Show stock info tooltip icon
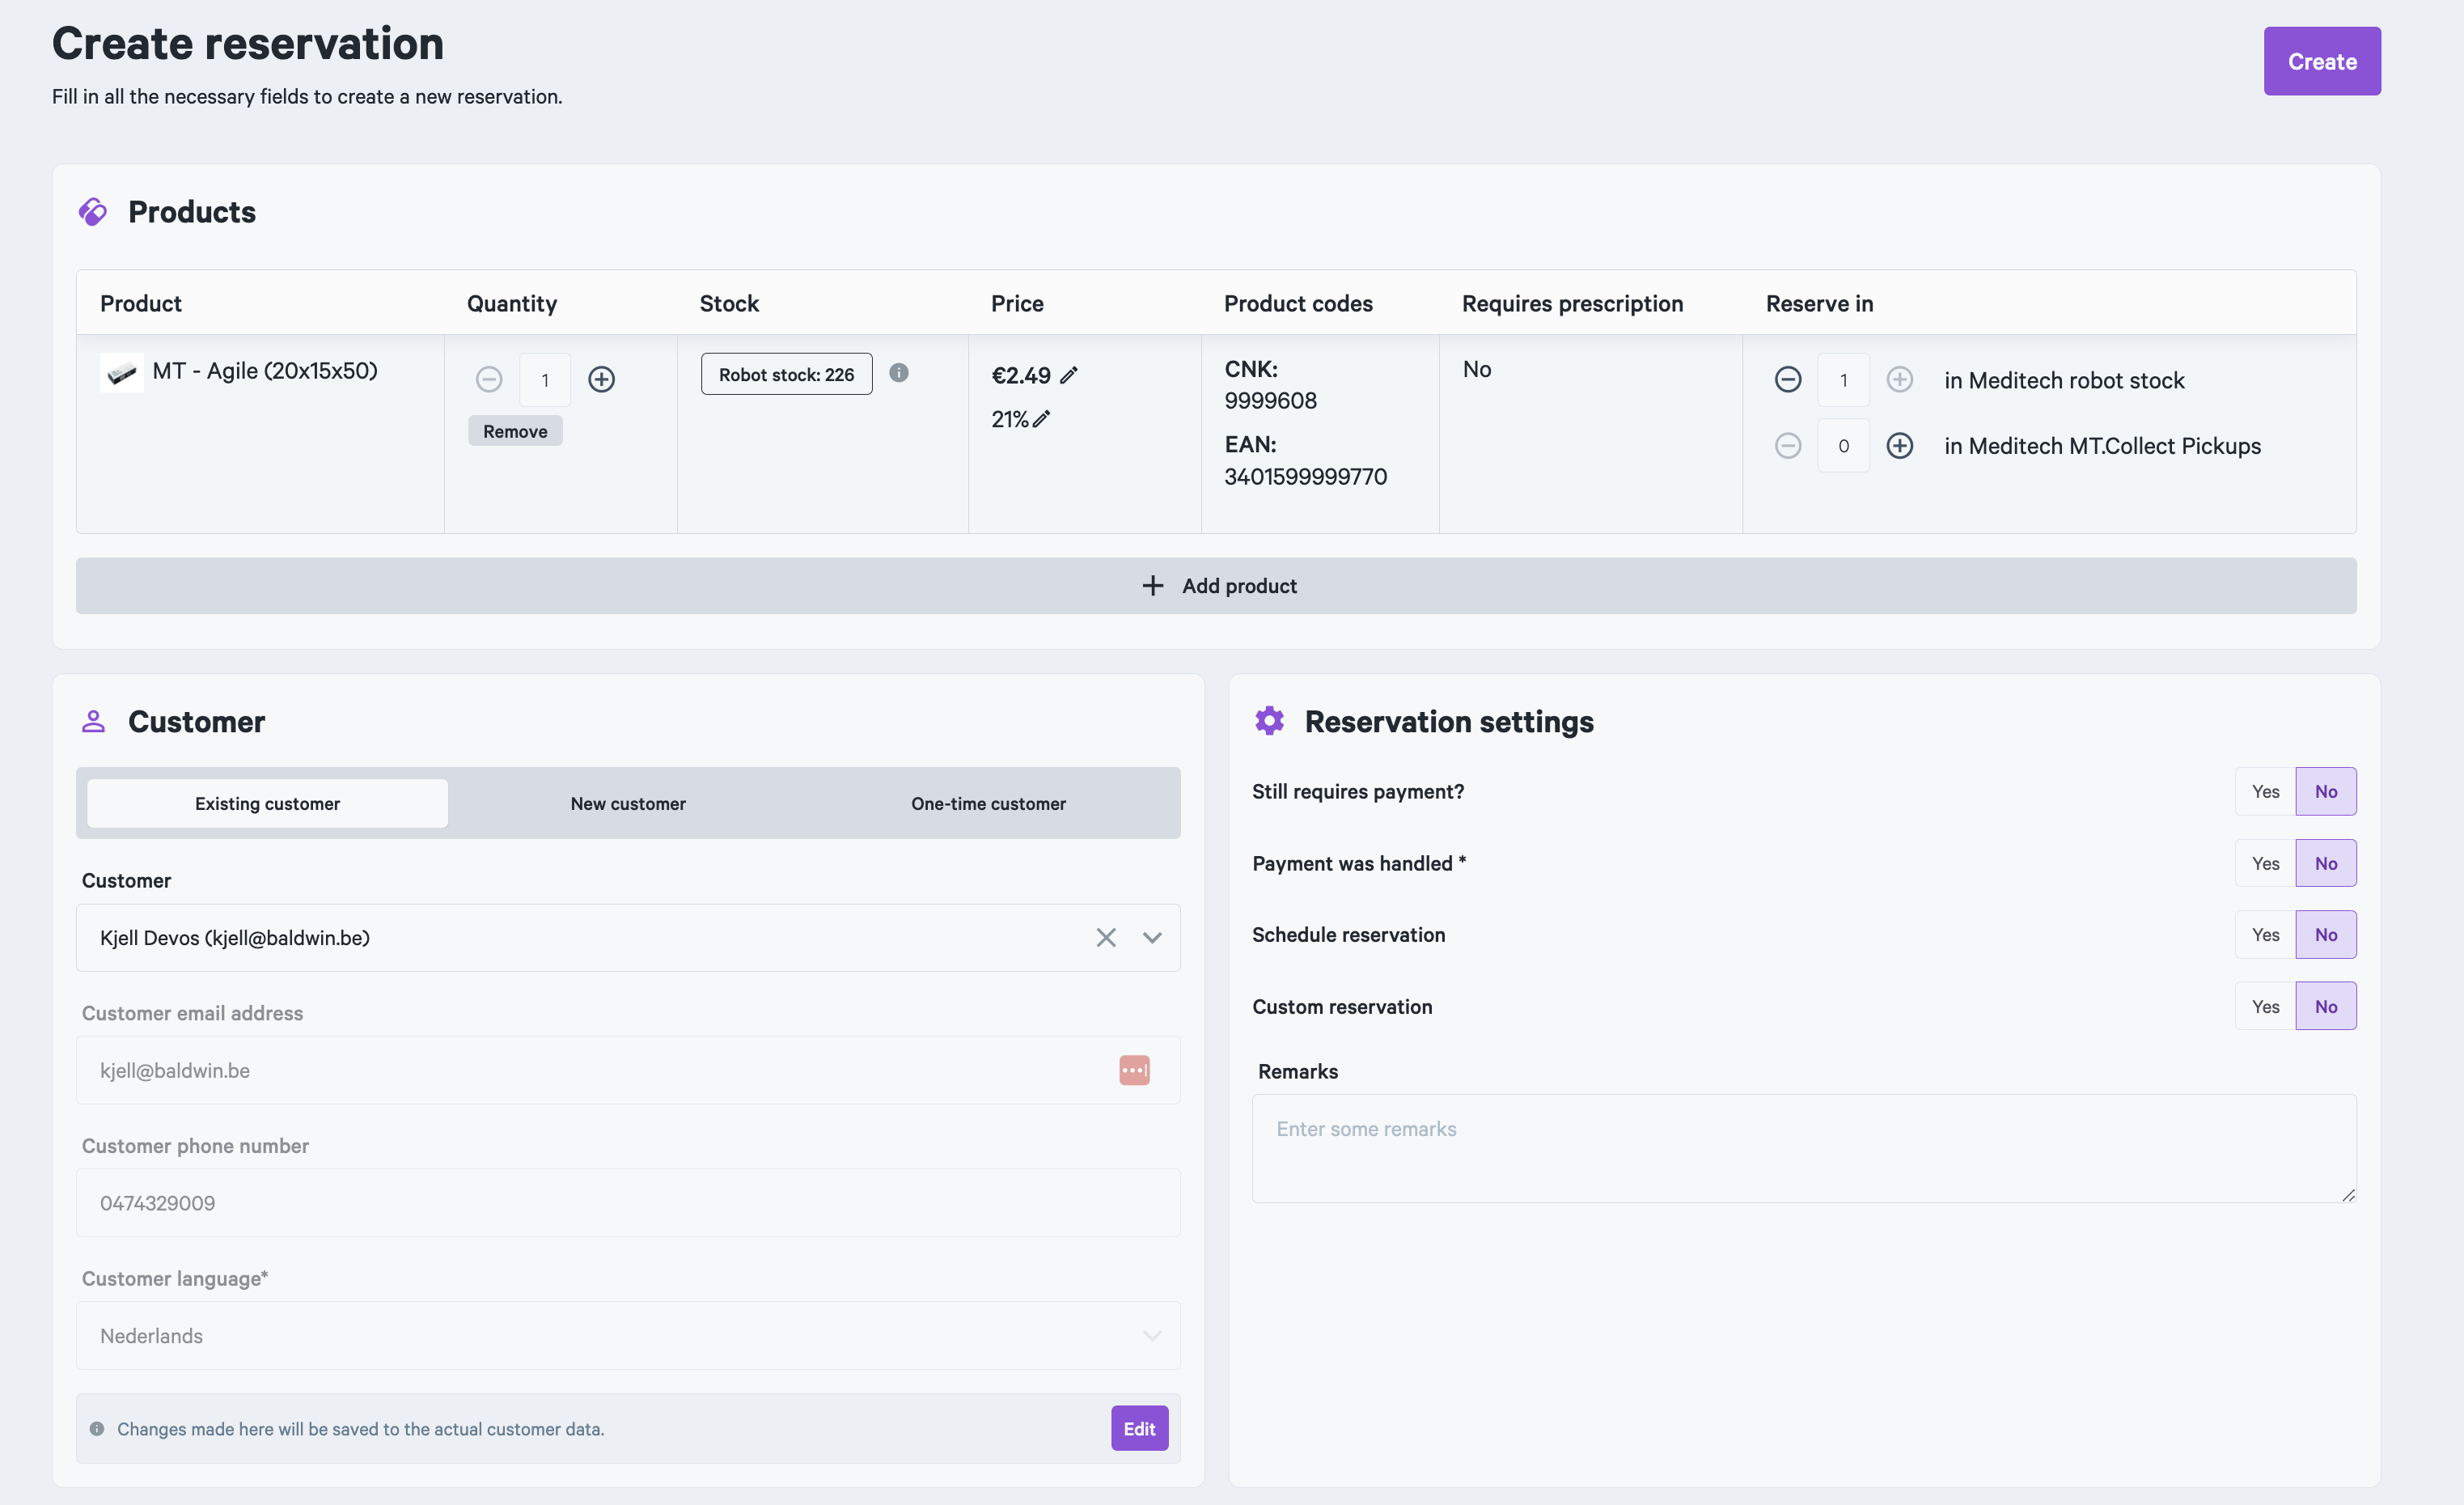The width and height of the screenshot is (2464, 1505). 899,373
